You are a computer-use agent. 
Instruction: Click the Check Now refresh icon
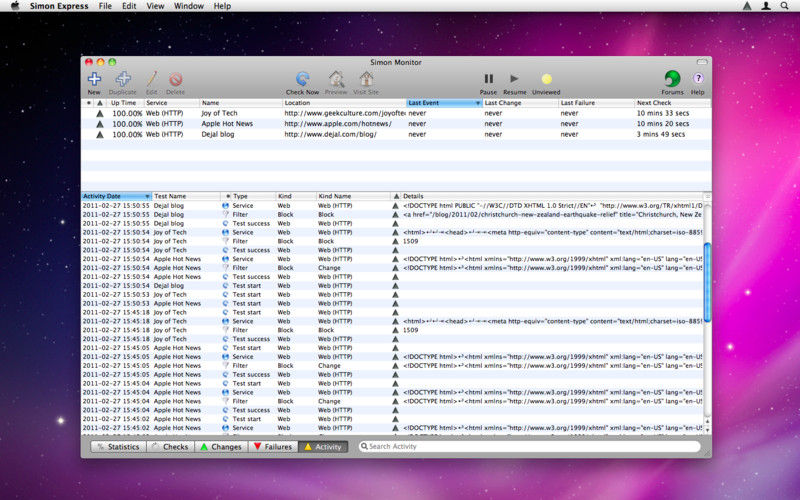[x=303, y=79]
